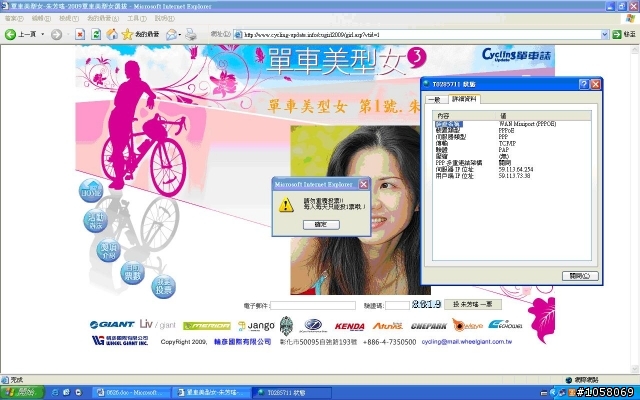Viewport: 640px width, 400px height.
Task: Click the 值 column header in details list
Action: [x=543, y=116]
